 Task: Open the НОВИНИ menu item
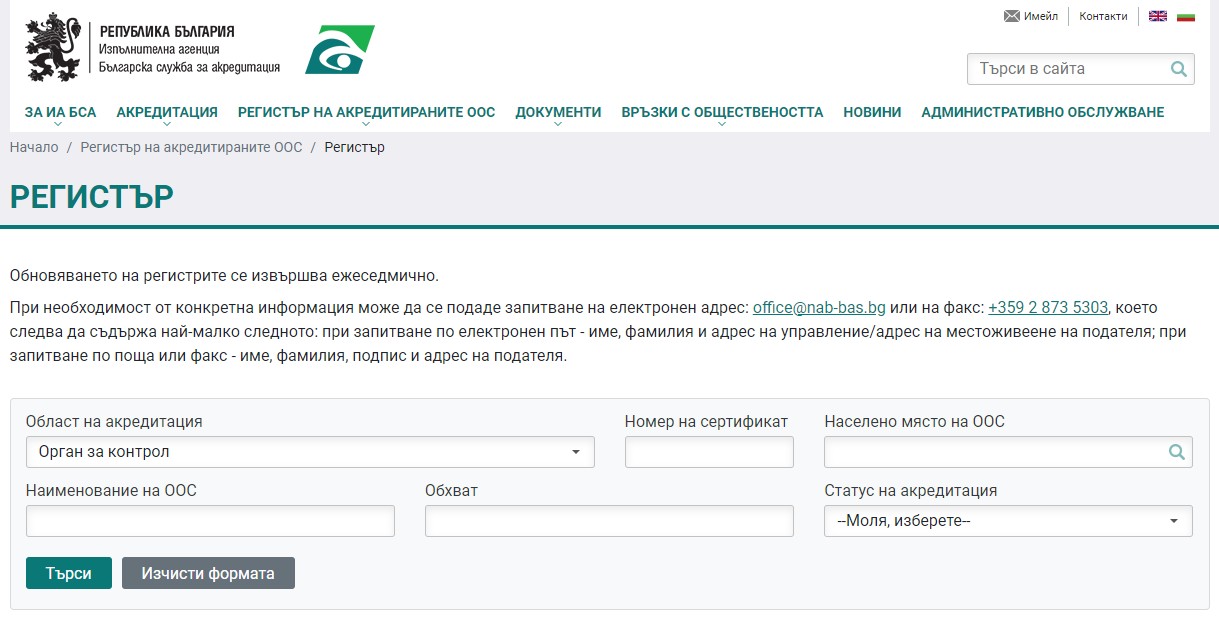click(872, 112)
